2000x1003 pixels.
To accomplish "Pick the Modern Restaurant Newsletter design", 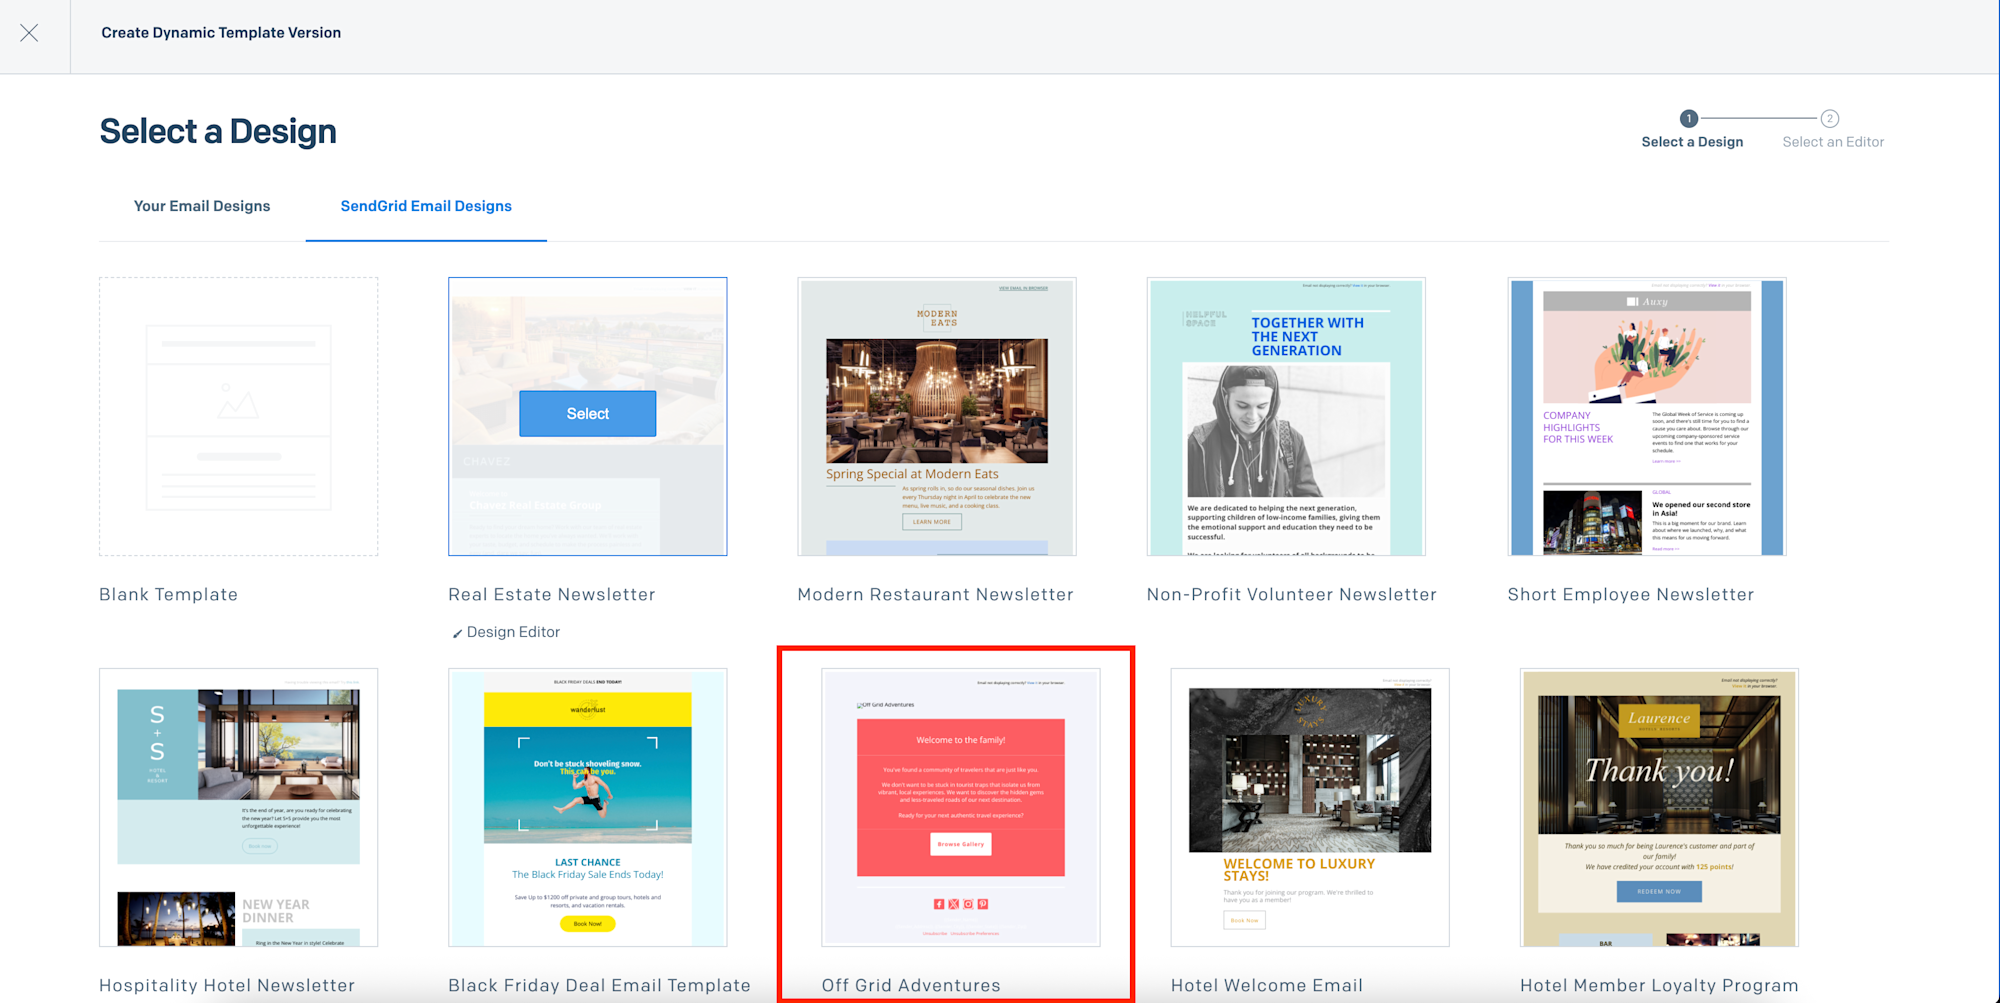I will tap(936, 416).
